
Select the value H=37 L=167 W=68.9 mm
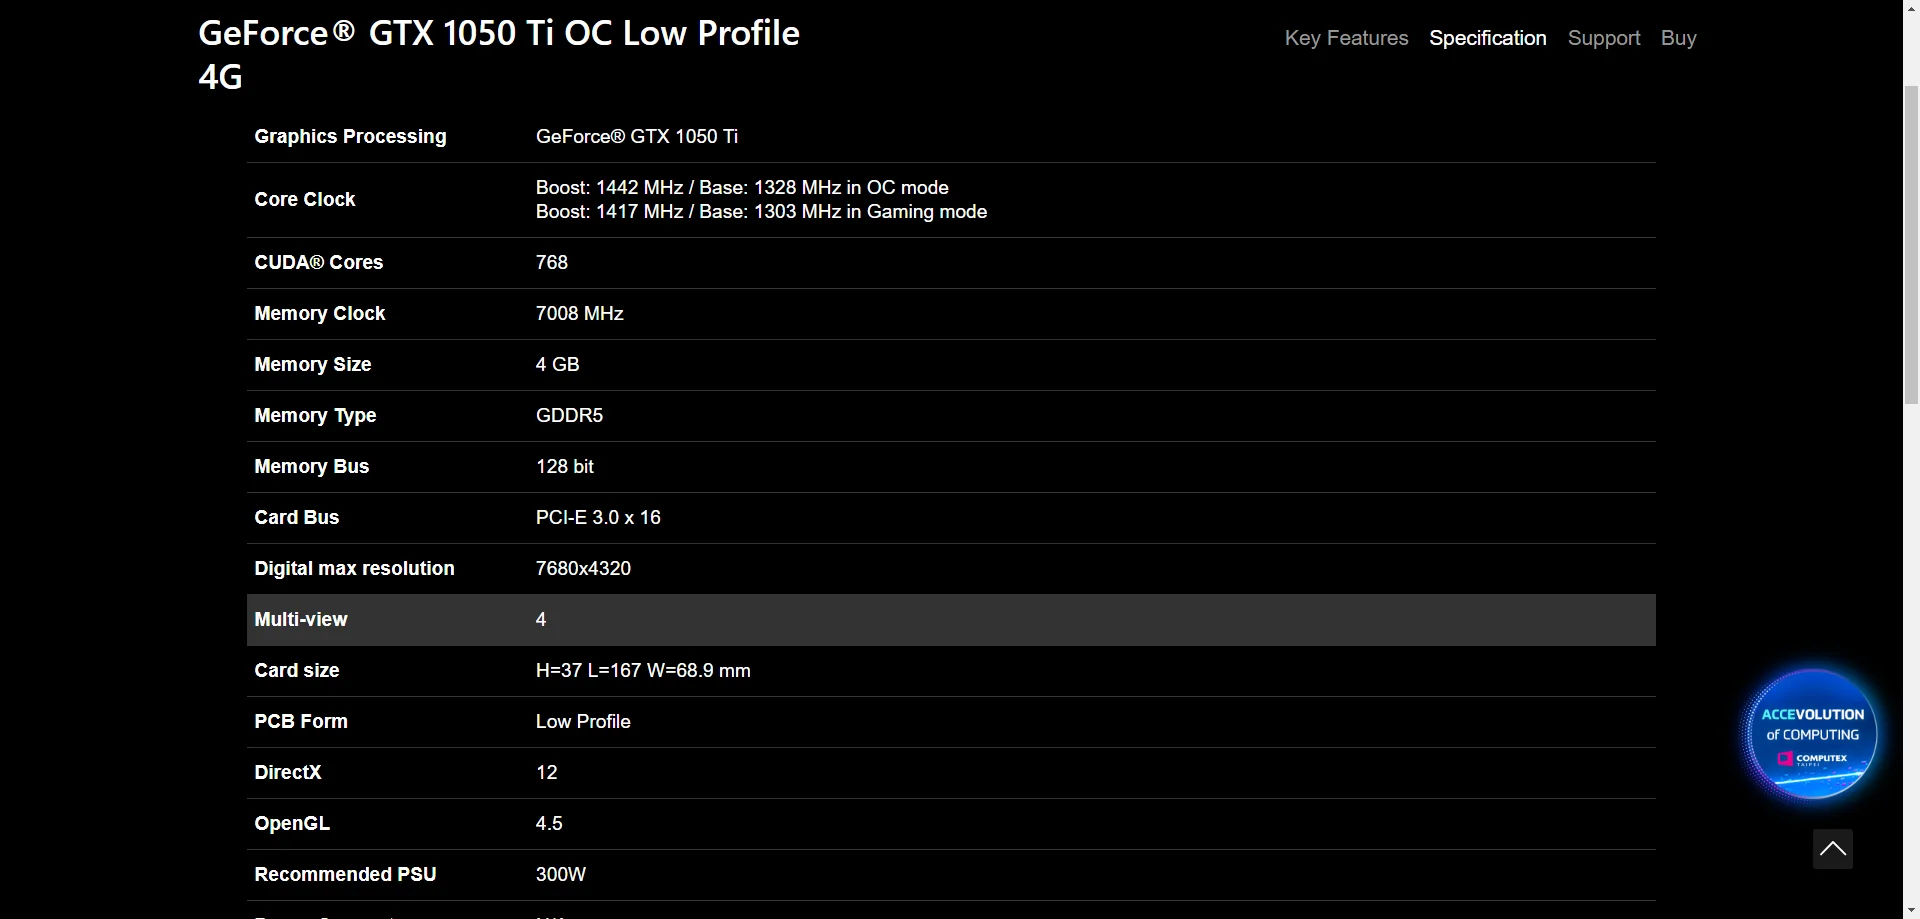[643, 670]
